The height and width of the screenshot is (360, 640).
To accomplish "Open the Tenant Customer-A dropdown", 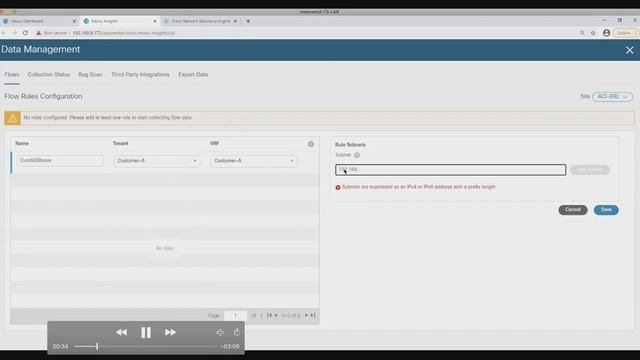I will [157, 161].
